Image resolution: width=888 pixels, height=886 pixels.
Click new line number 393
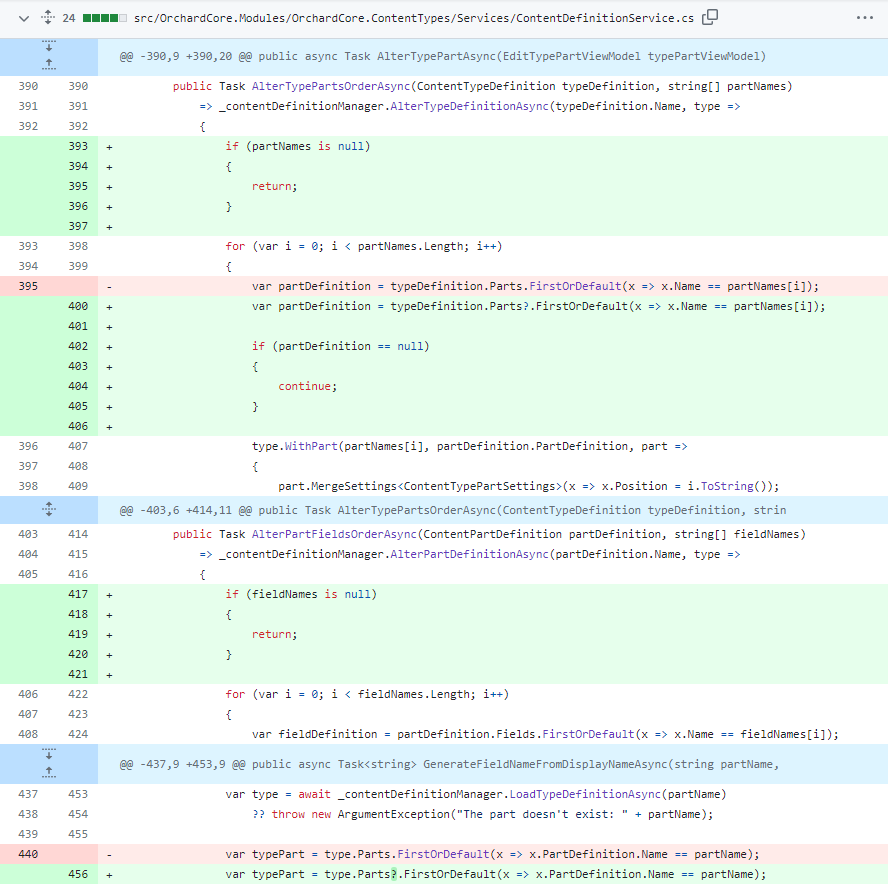tap(78, 146)
